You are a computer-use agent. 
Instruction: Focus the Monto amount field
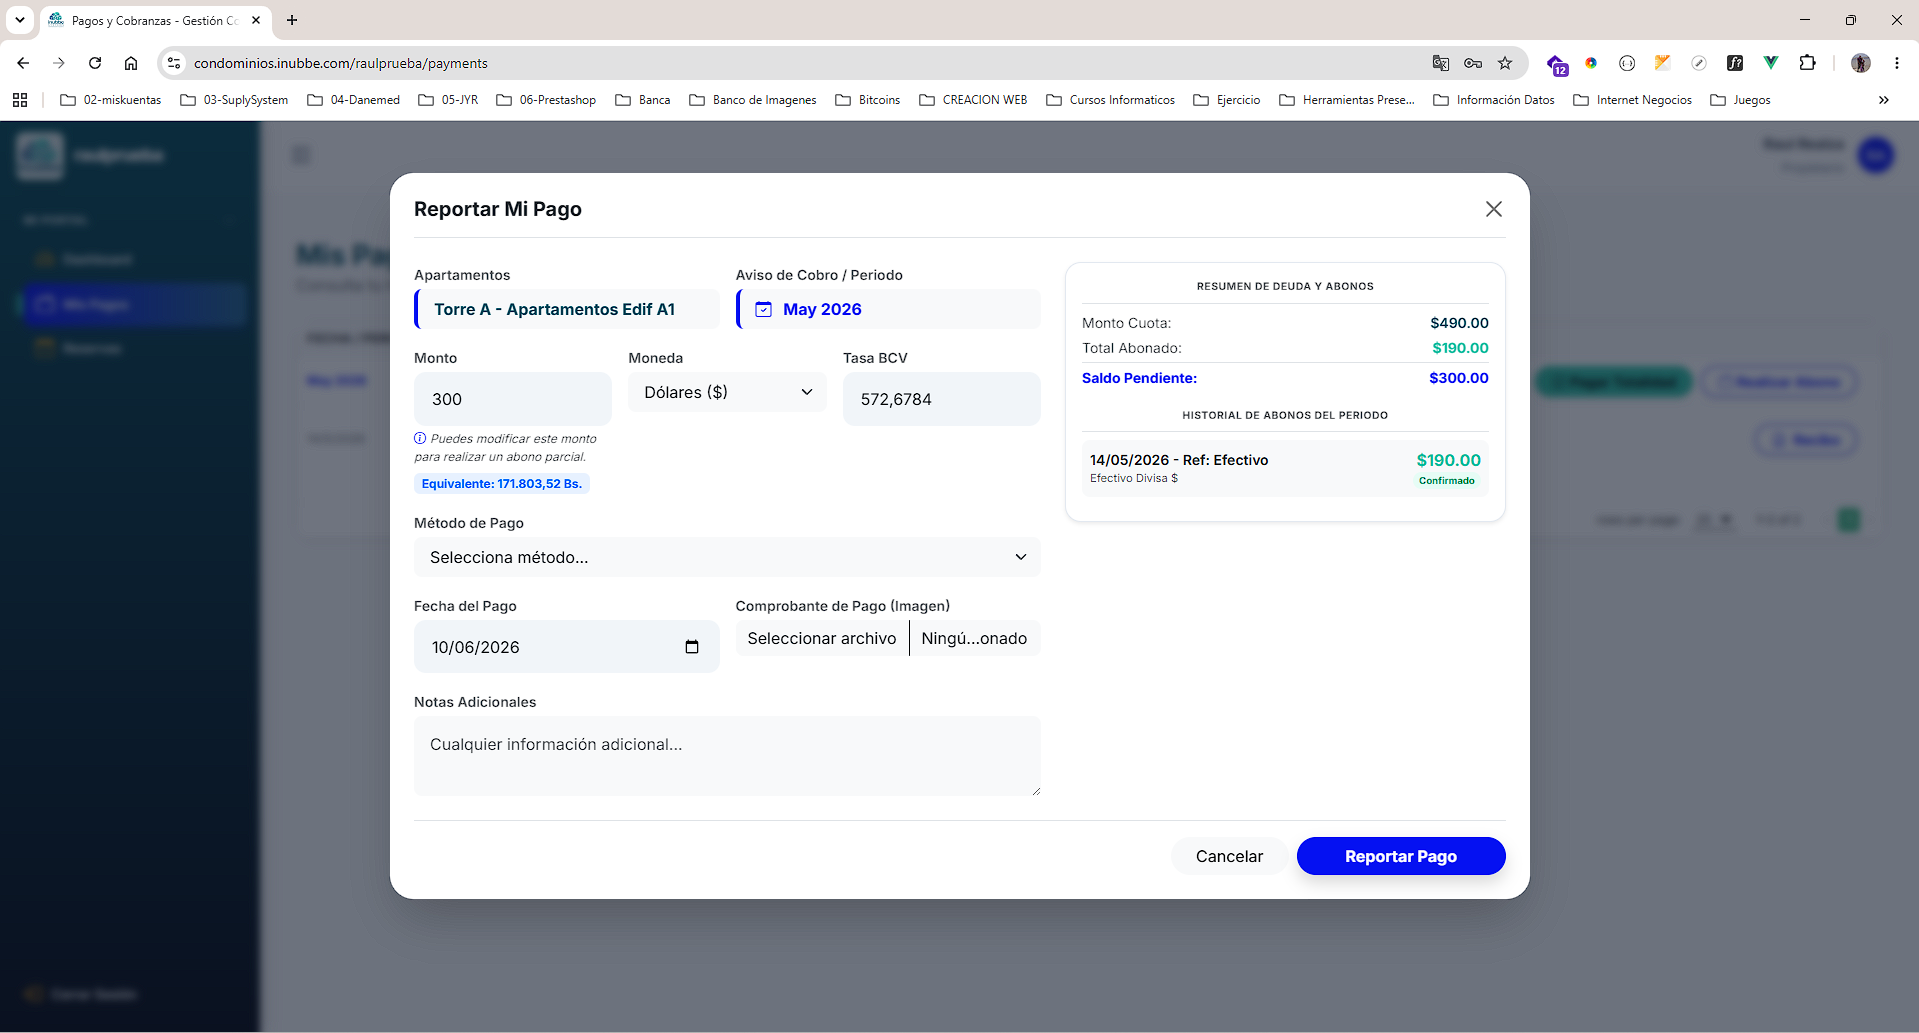512,399
